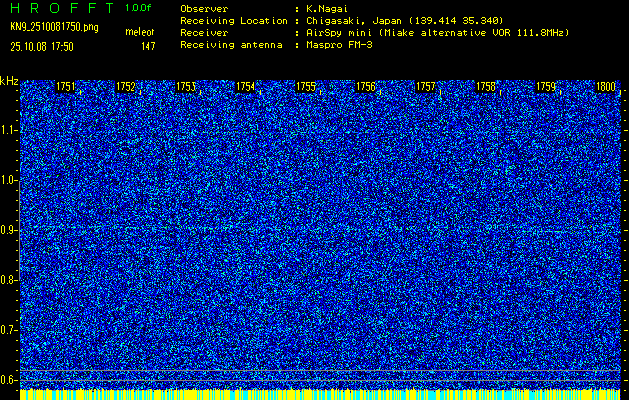Select the meteor label

pyautogui.click(x=139, y=33)
